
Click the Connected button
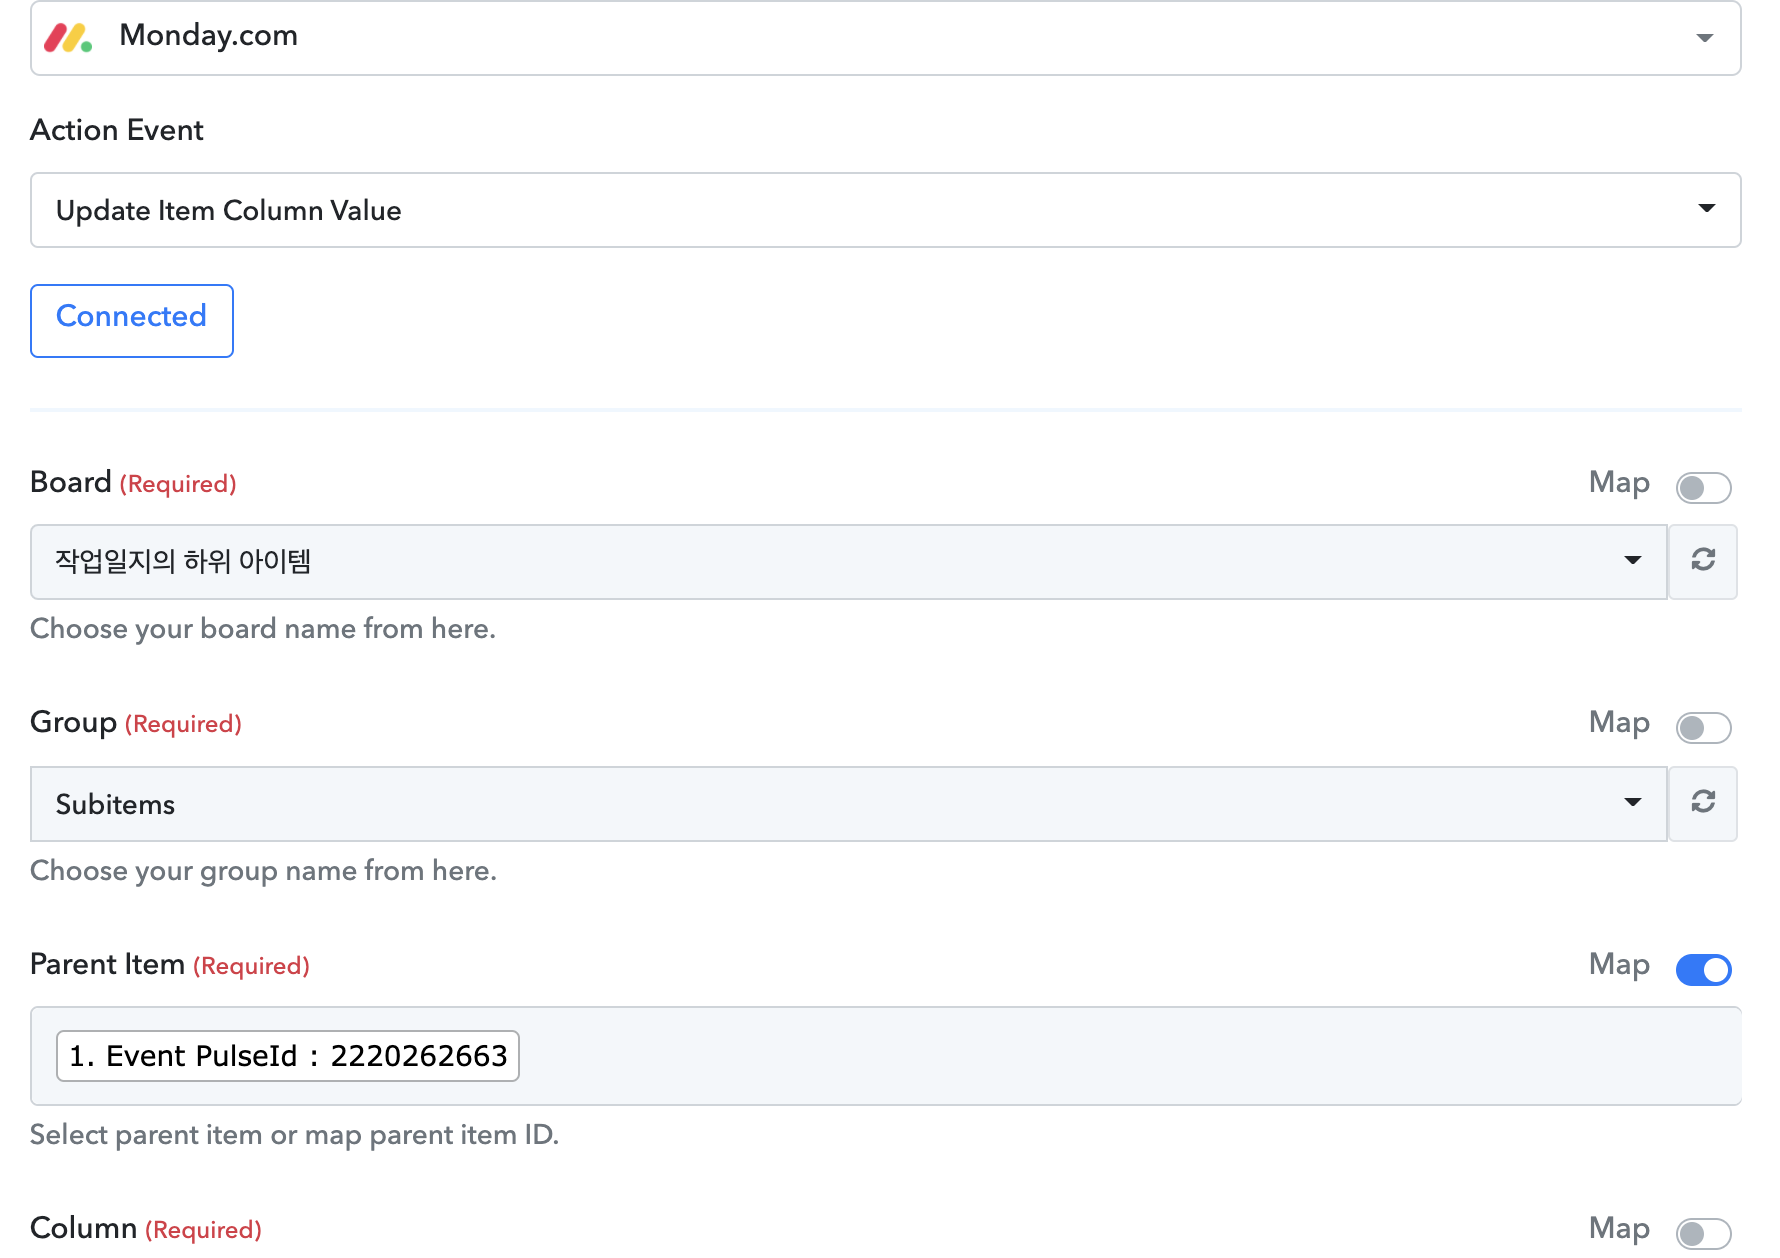[132, 320]
